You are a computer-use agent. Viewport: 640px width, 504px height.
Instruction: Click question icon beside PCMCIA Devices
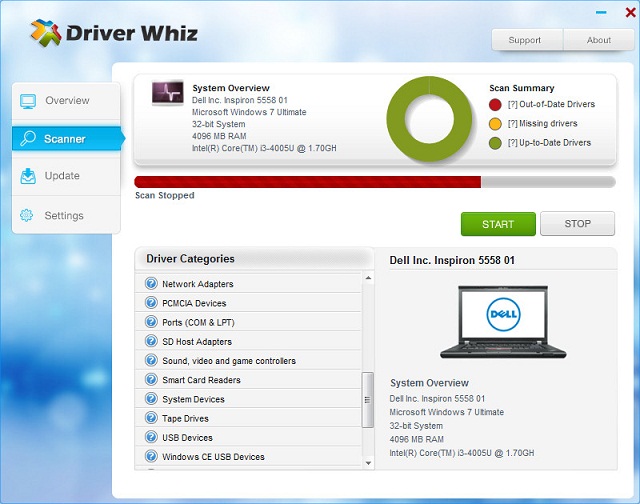point(151,302)
